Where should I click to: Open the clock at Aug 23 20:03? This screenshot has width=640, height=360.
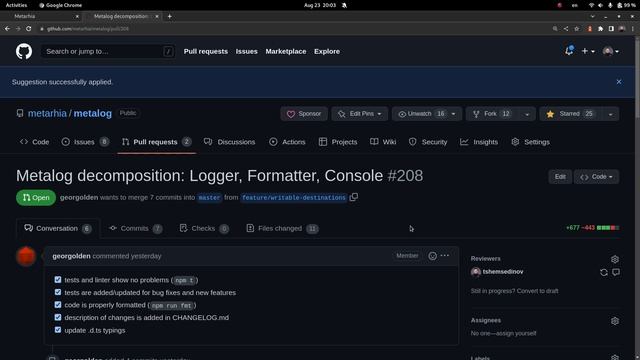pos(320,5)
